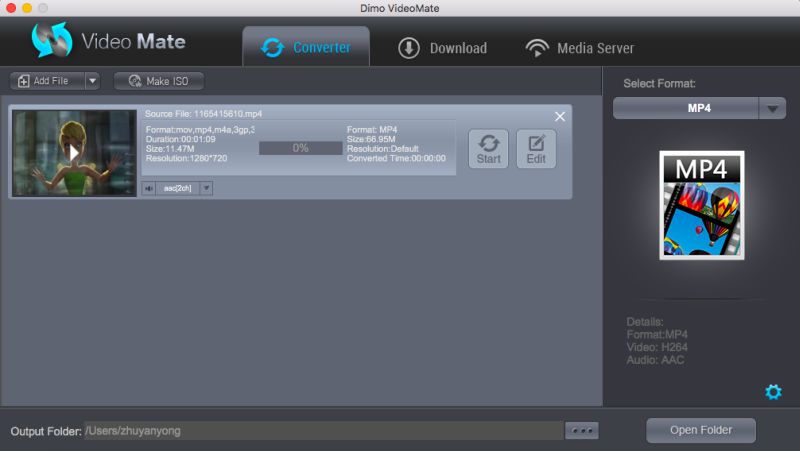Screen dimensions: 800x451
Task: Expand the Add File dropdown arrow
Action: (92, 81)
